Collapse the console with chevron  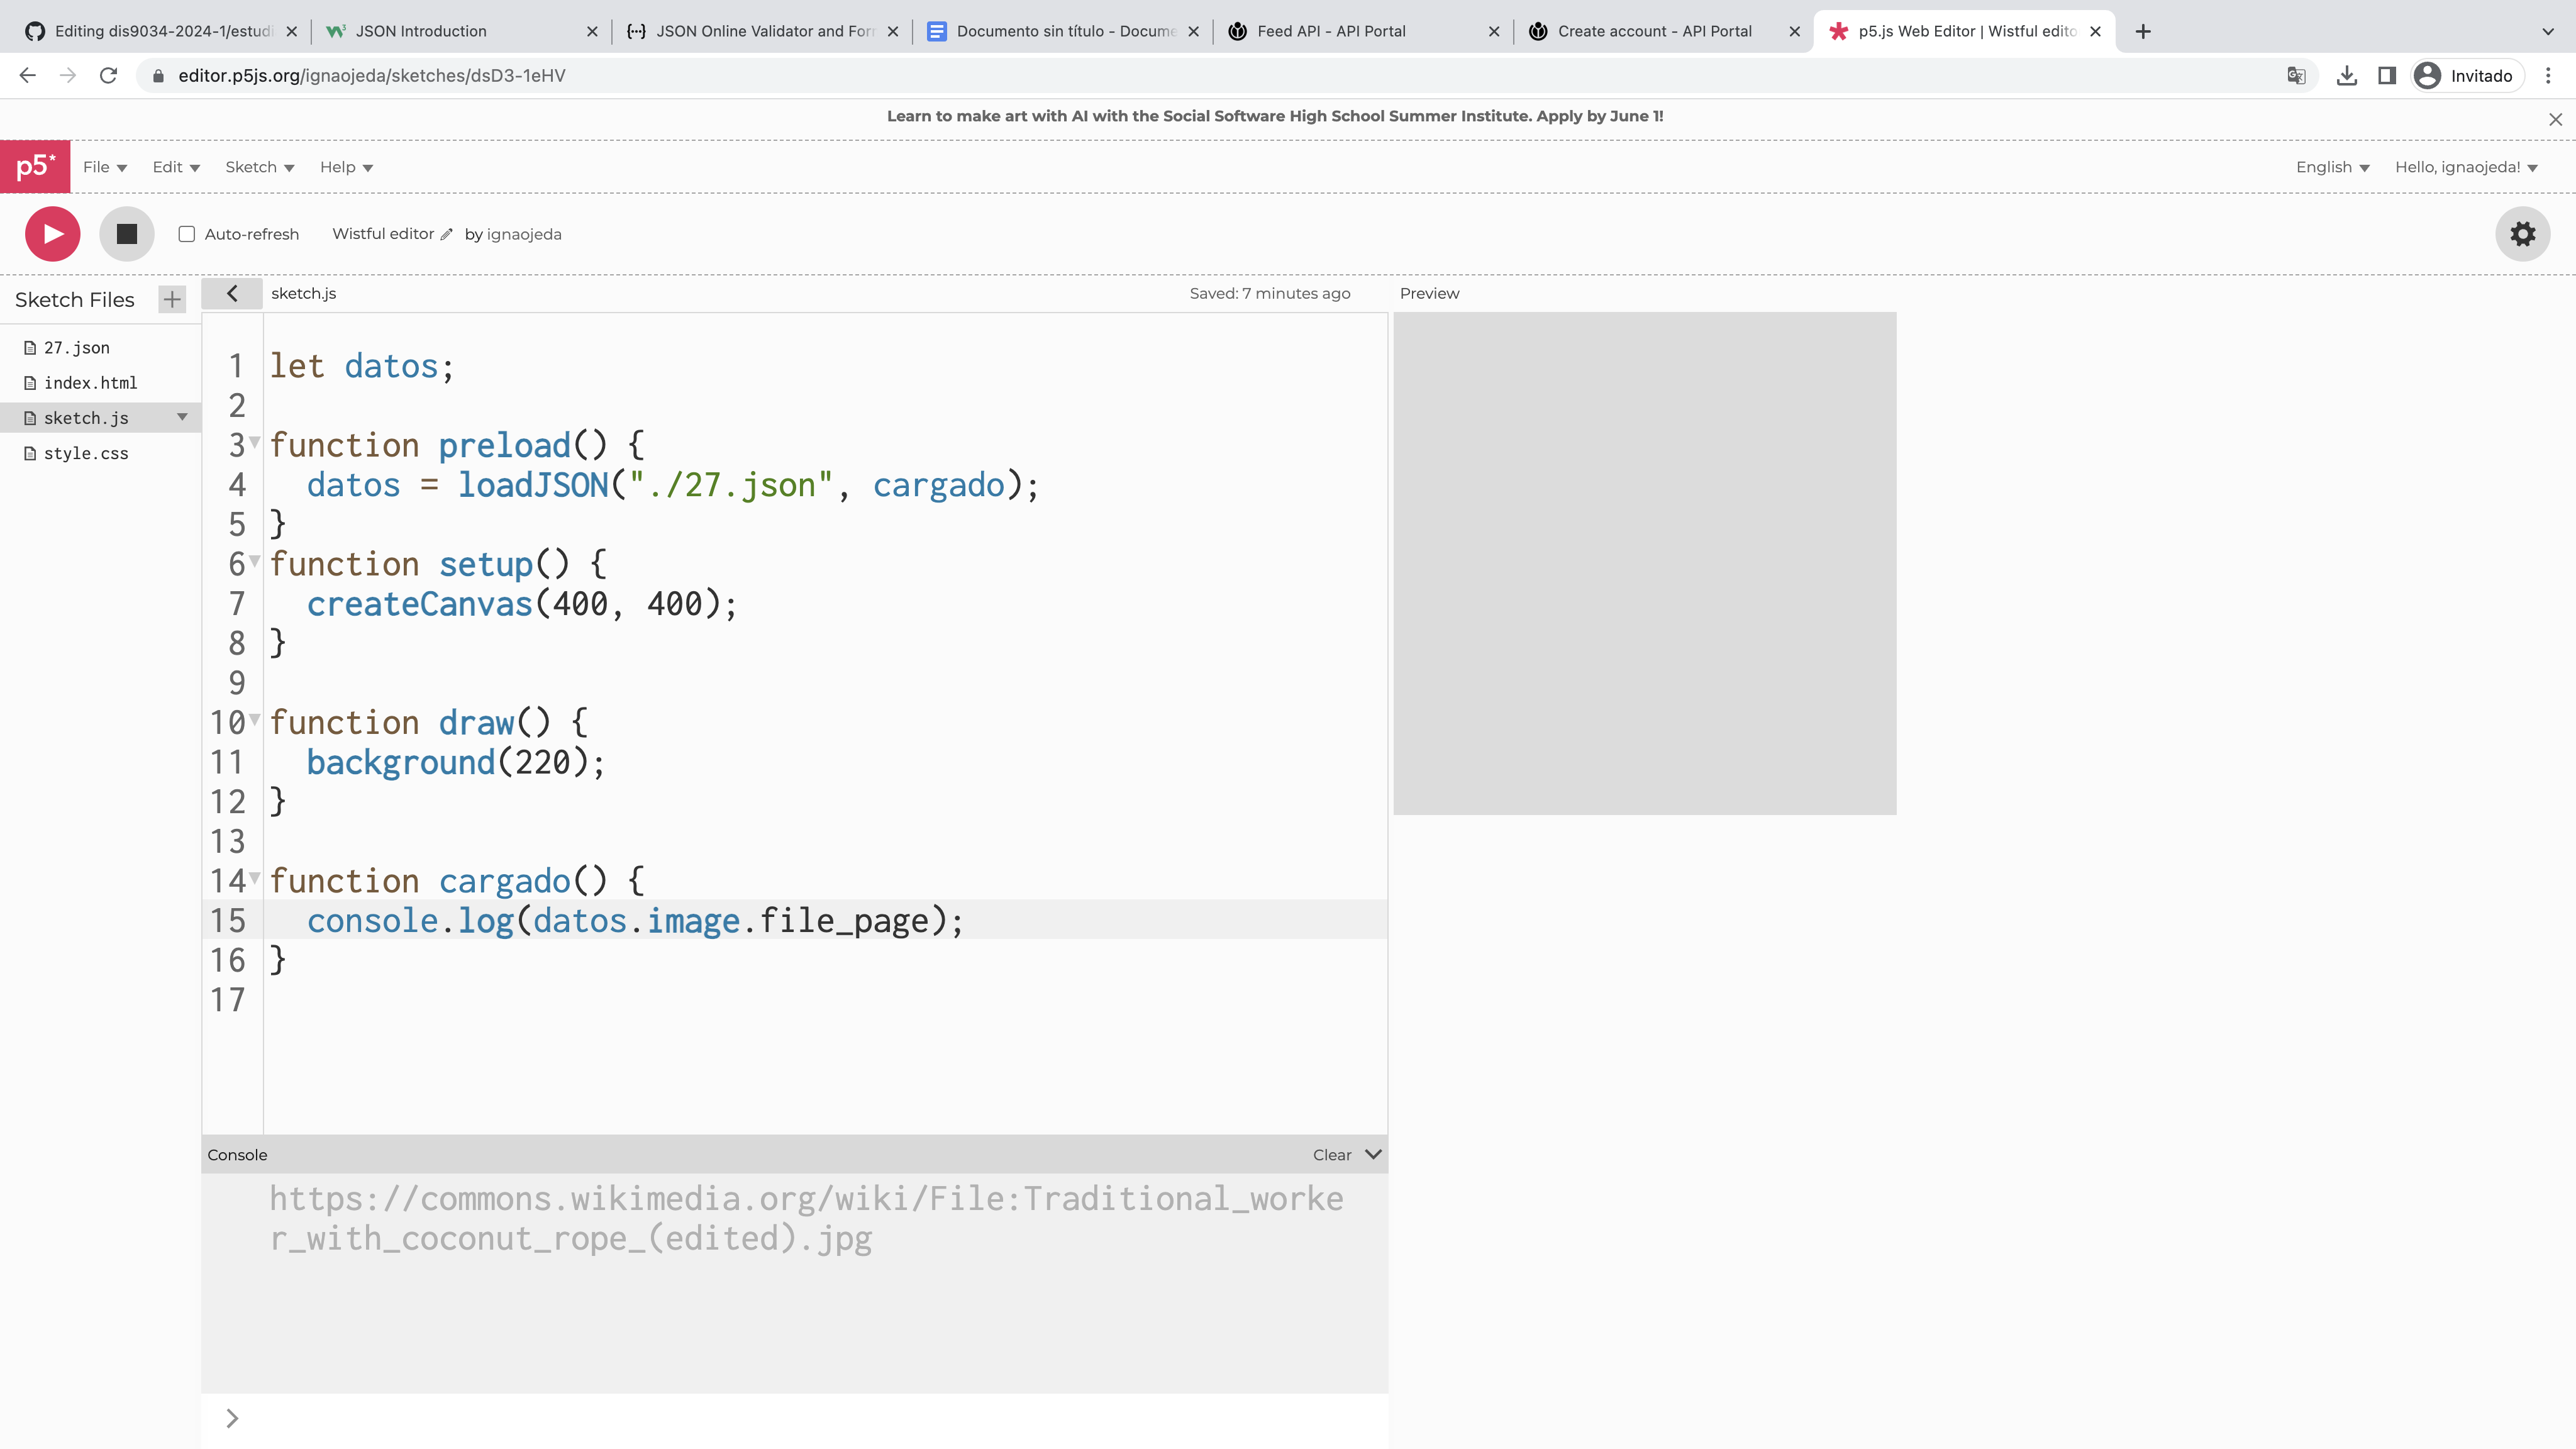point(1374,1154)
